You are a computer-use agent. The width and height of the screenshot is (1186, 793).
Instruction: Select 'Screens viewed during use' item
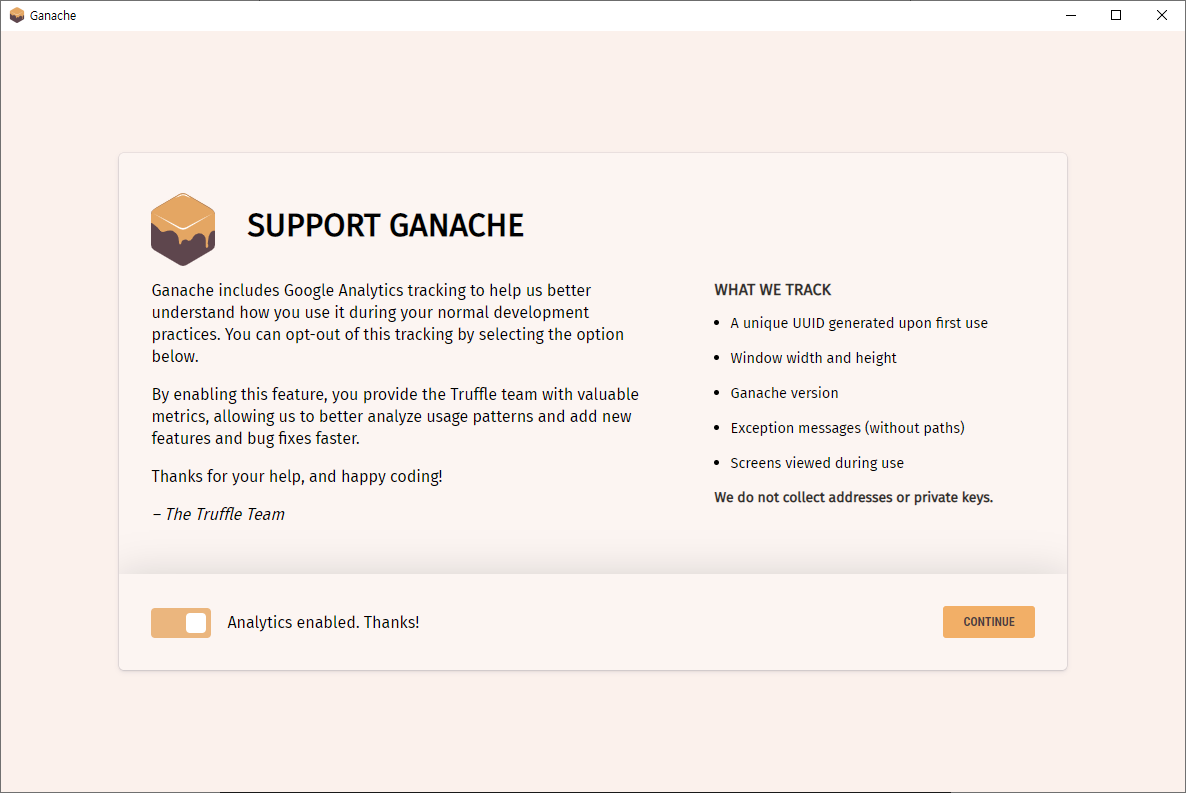click(817, 463)
